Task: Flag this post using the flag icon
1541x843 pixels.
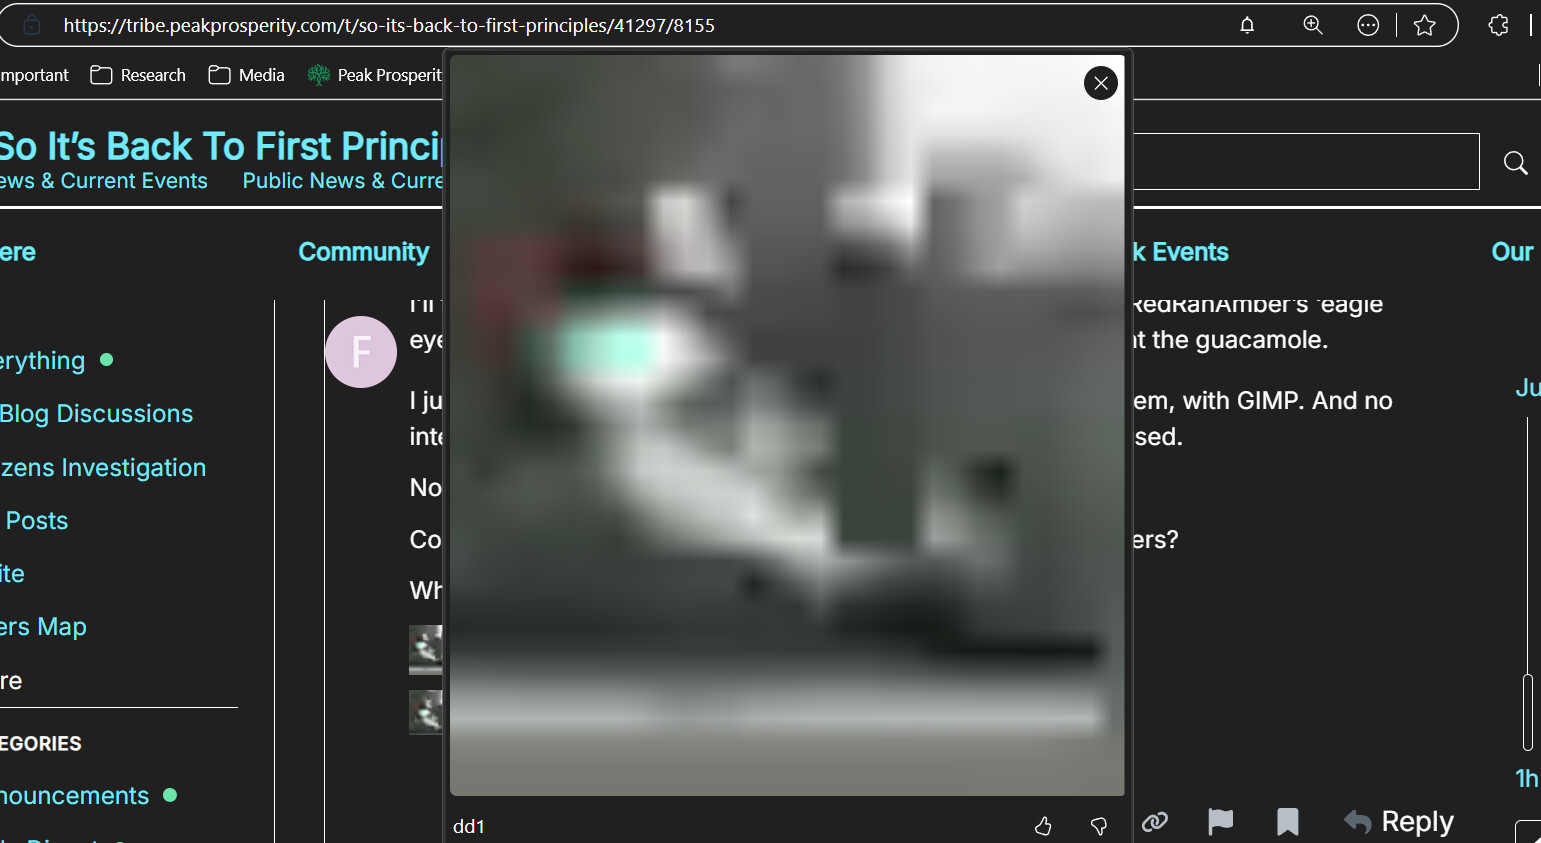Action: (x=1220, y=822)
